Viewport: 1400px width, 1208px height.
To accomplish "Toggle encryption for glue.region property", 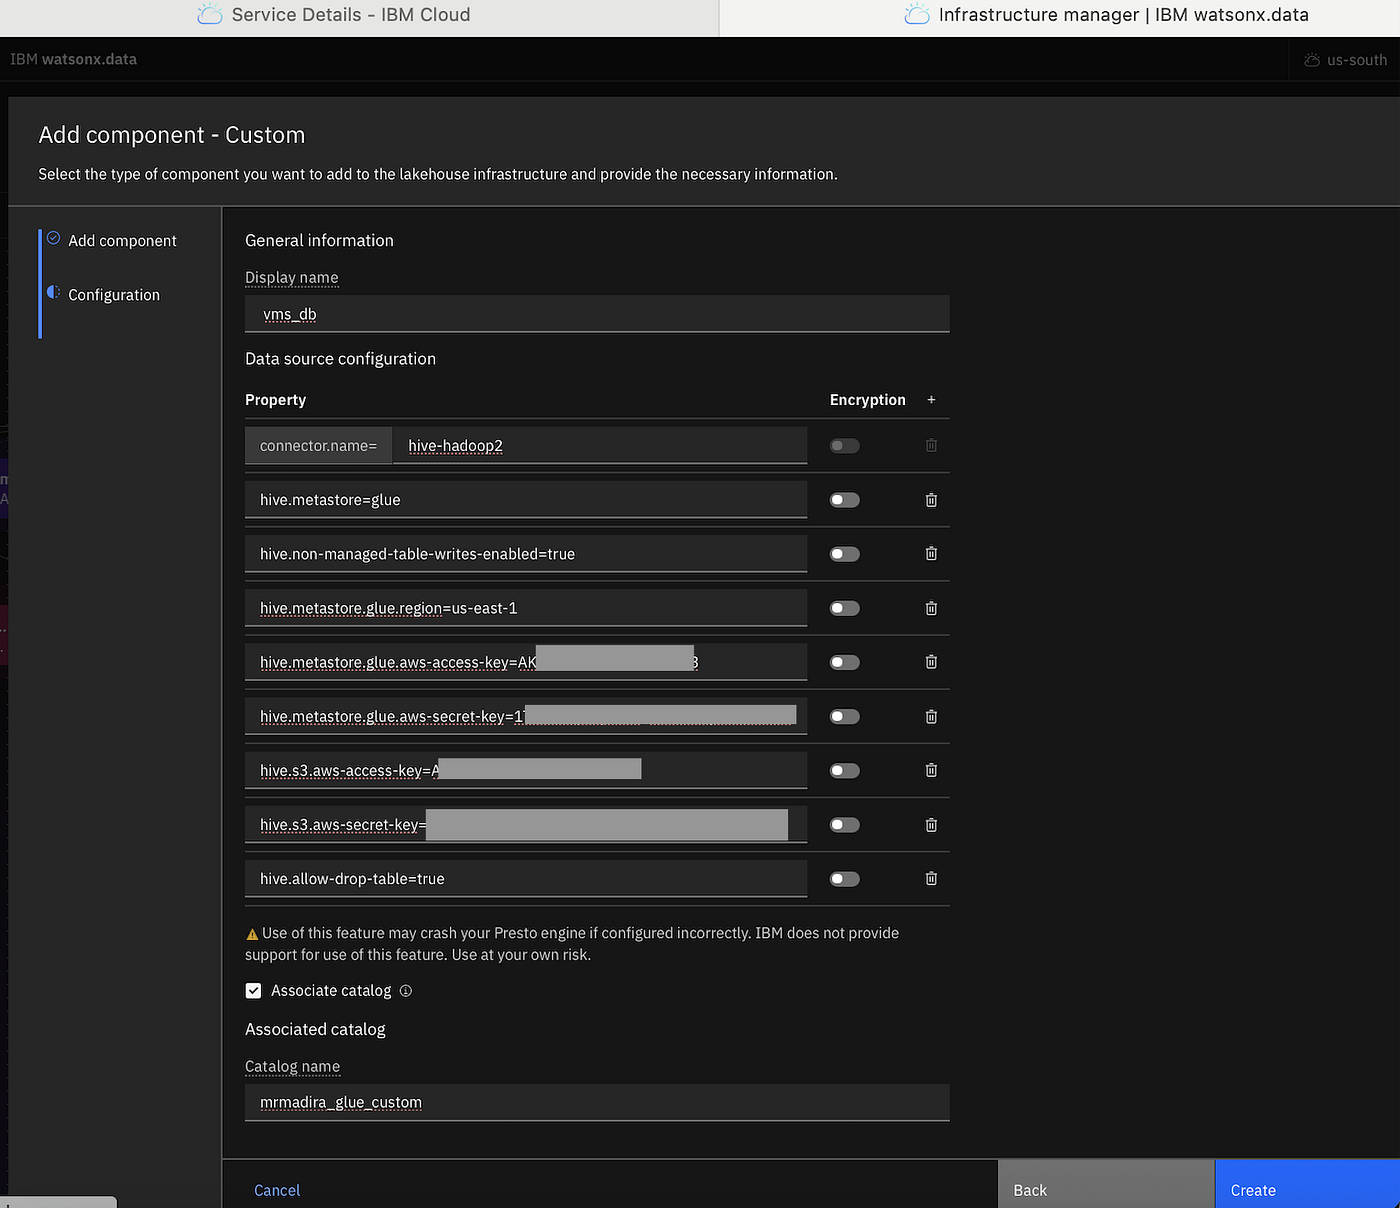I will 845,608.
